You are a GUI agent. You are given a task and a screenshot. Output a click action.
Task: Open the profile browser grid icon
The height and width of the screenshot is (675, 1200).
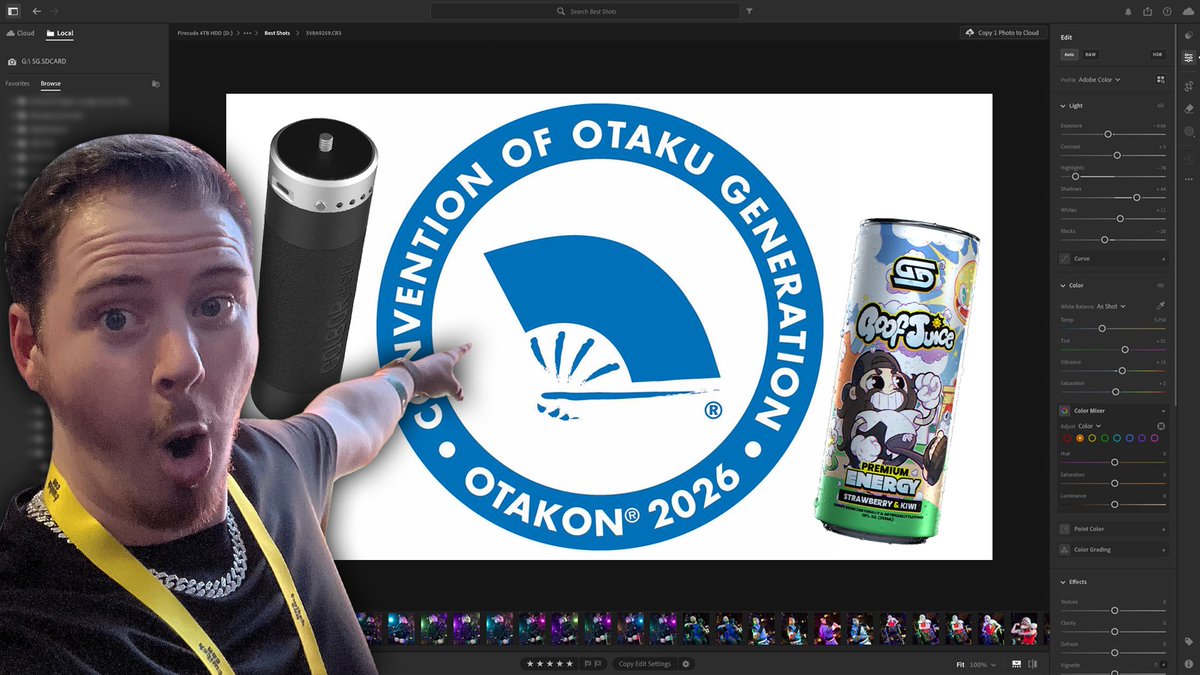1161,79
